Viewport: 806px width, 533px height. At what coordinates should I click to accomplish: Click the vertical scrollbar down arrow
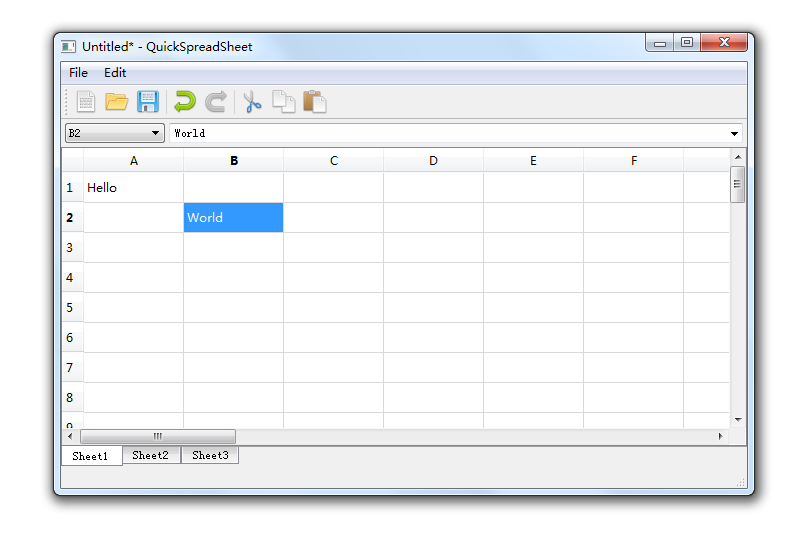click(x=738, y=420)
